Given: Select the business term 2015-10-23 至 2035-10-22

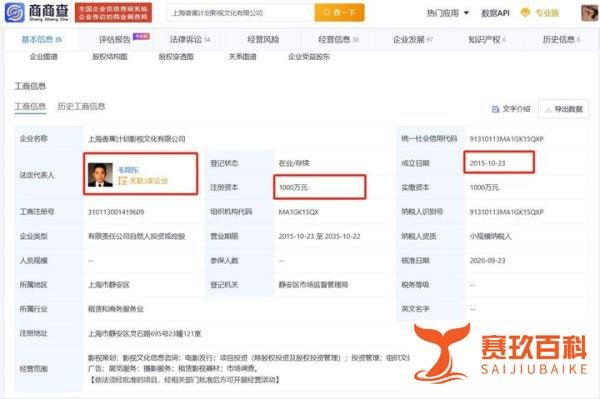Looking at the screenshot, I should (319, 236).
